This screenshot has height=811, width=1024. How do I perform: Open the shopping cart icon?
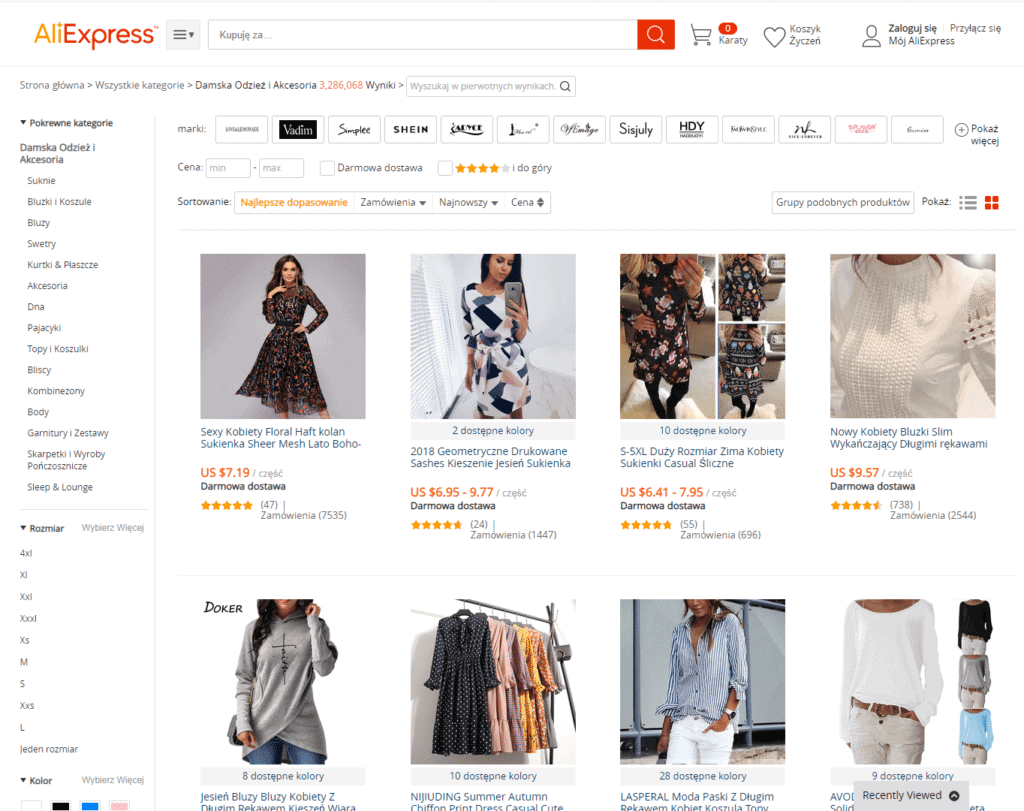tap(700, 33)
